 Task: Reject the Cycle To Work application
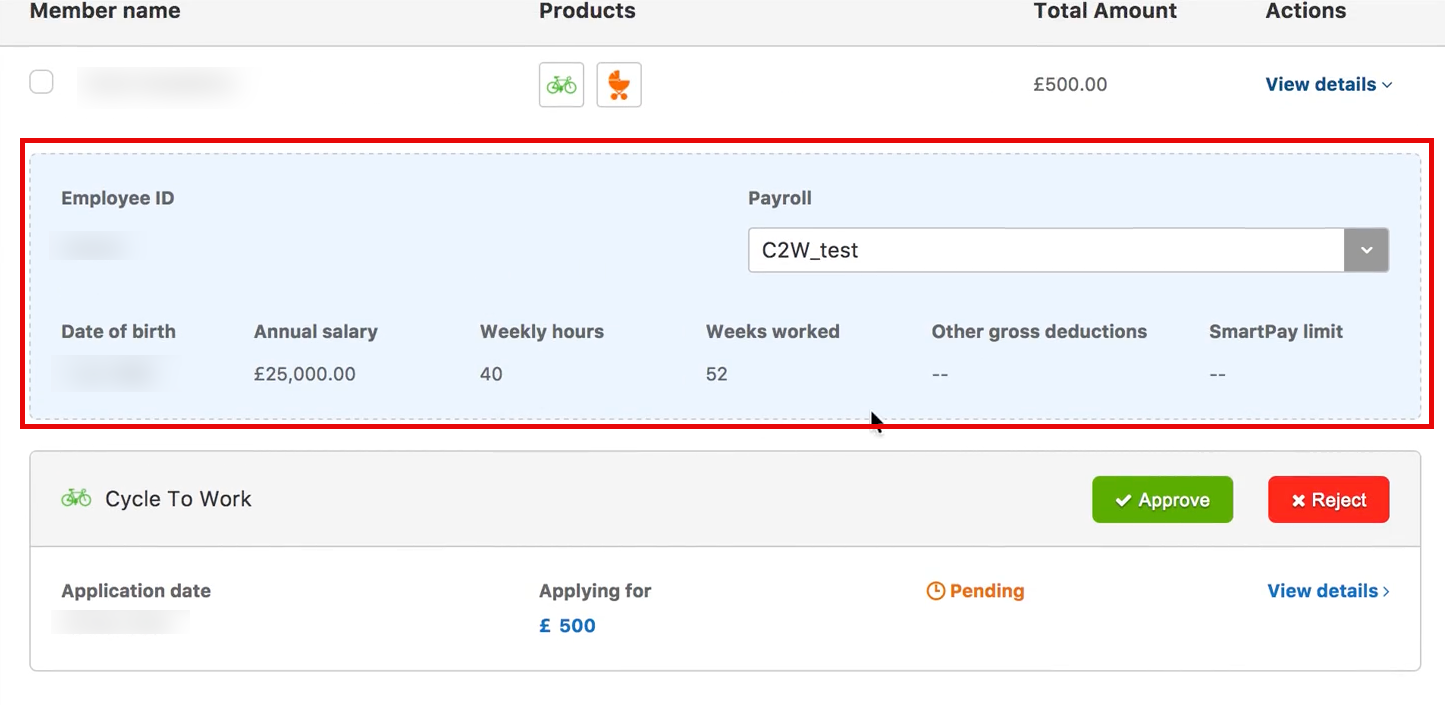point(1328,500)
